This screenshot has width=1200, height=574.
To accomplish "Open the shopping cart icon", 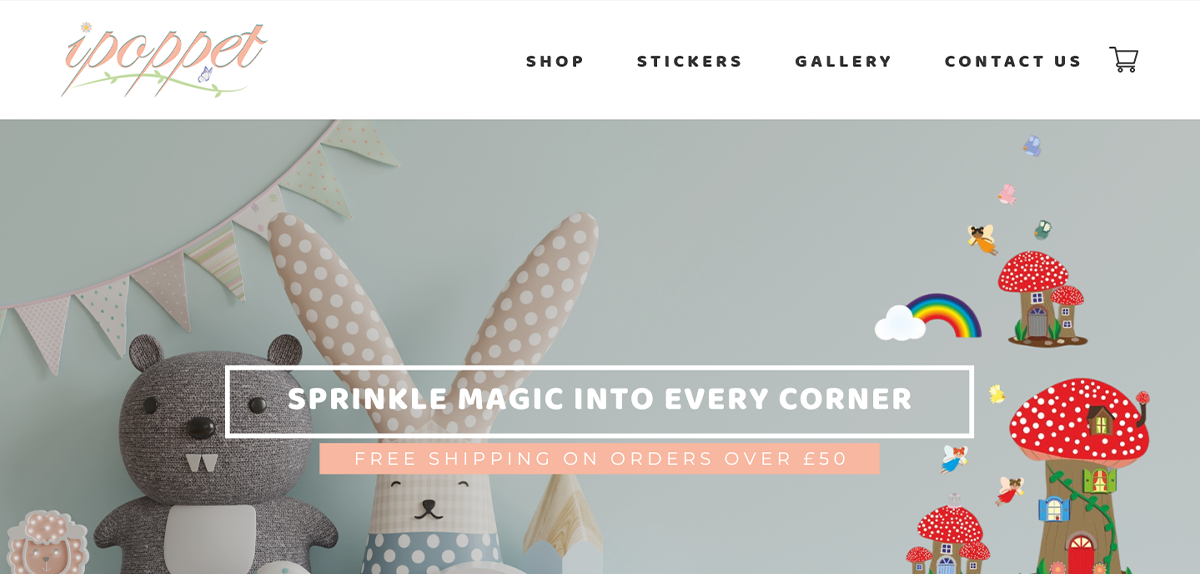I will click(1124, 60).
